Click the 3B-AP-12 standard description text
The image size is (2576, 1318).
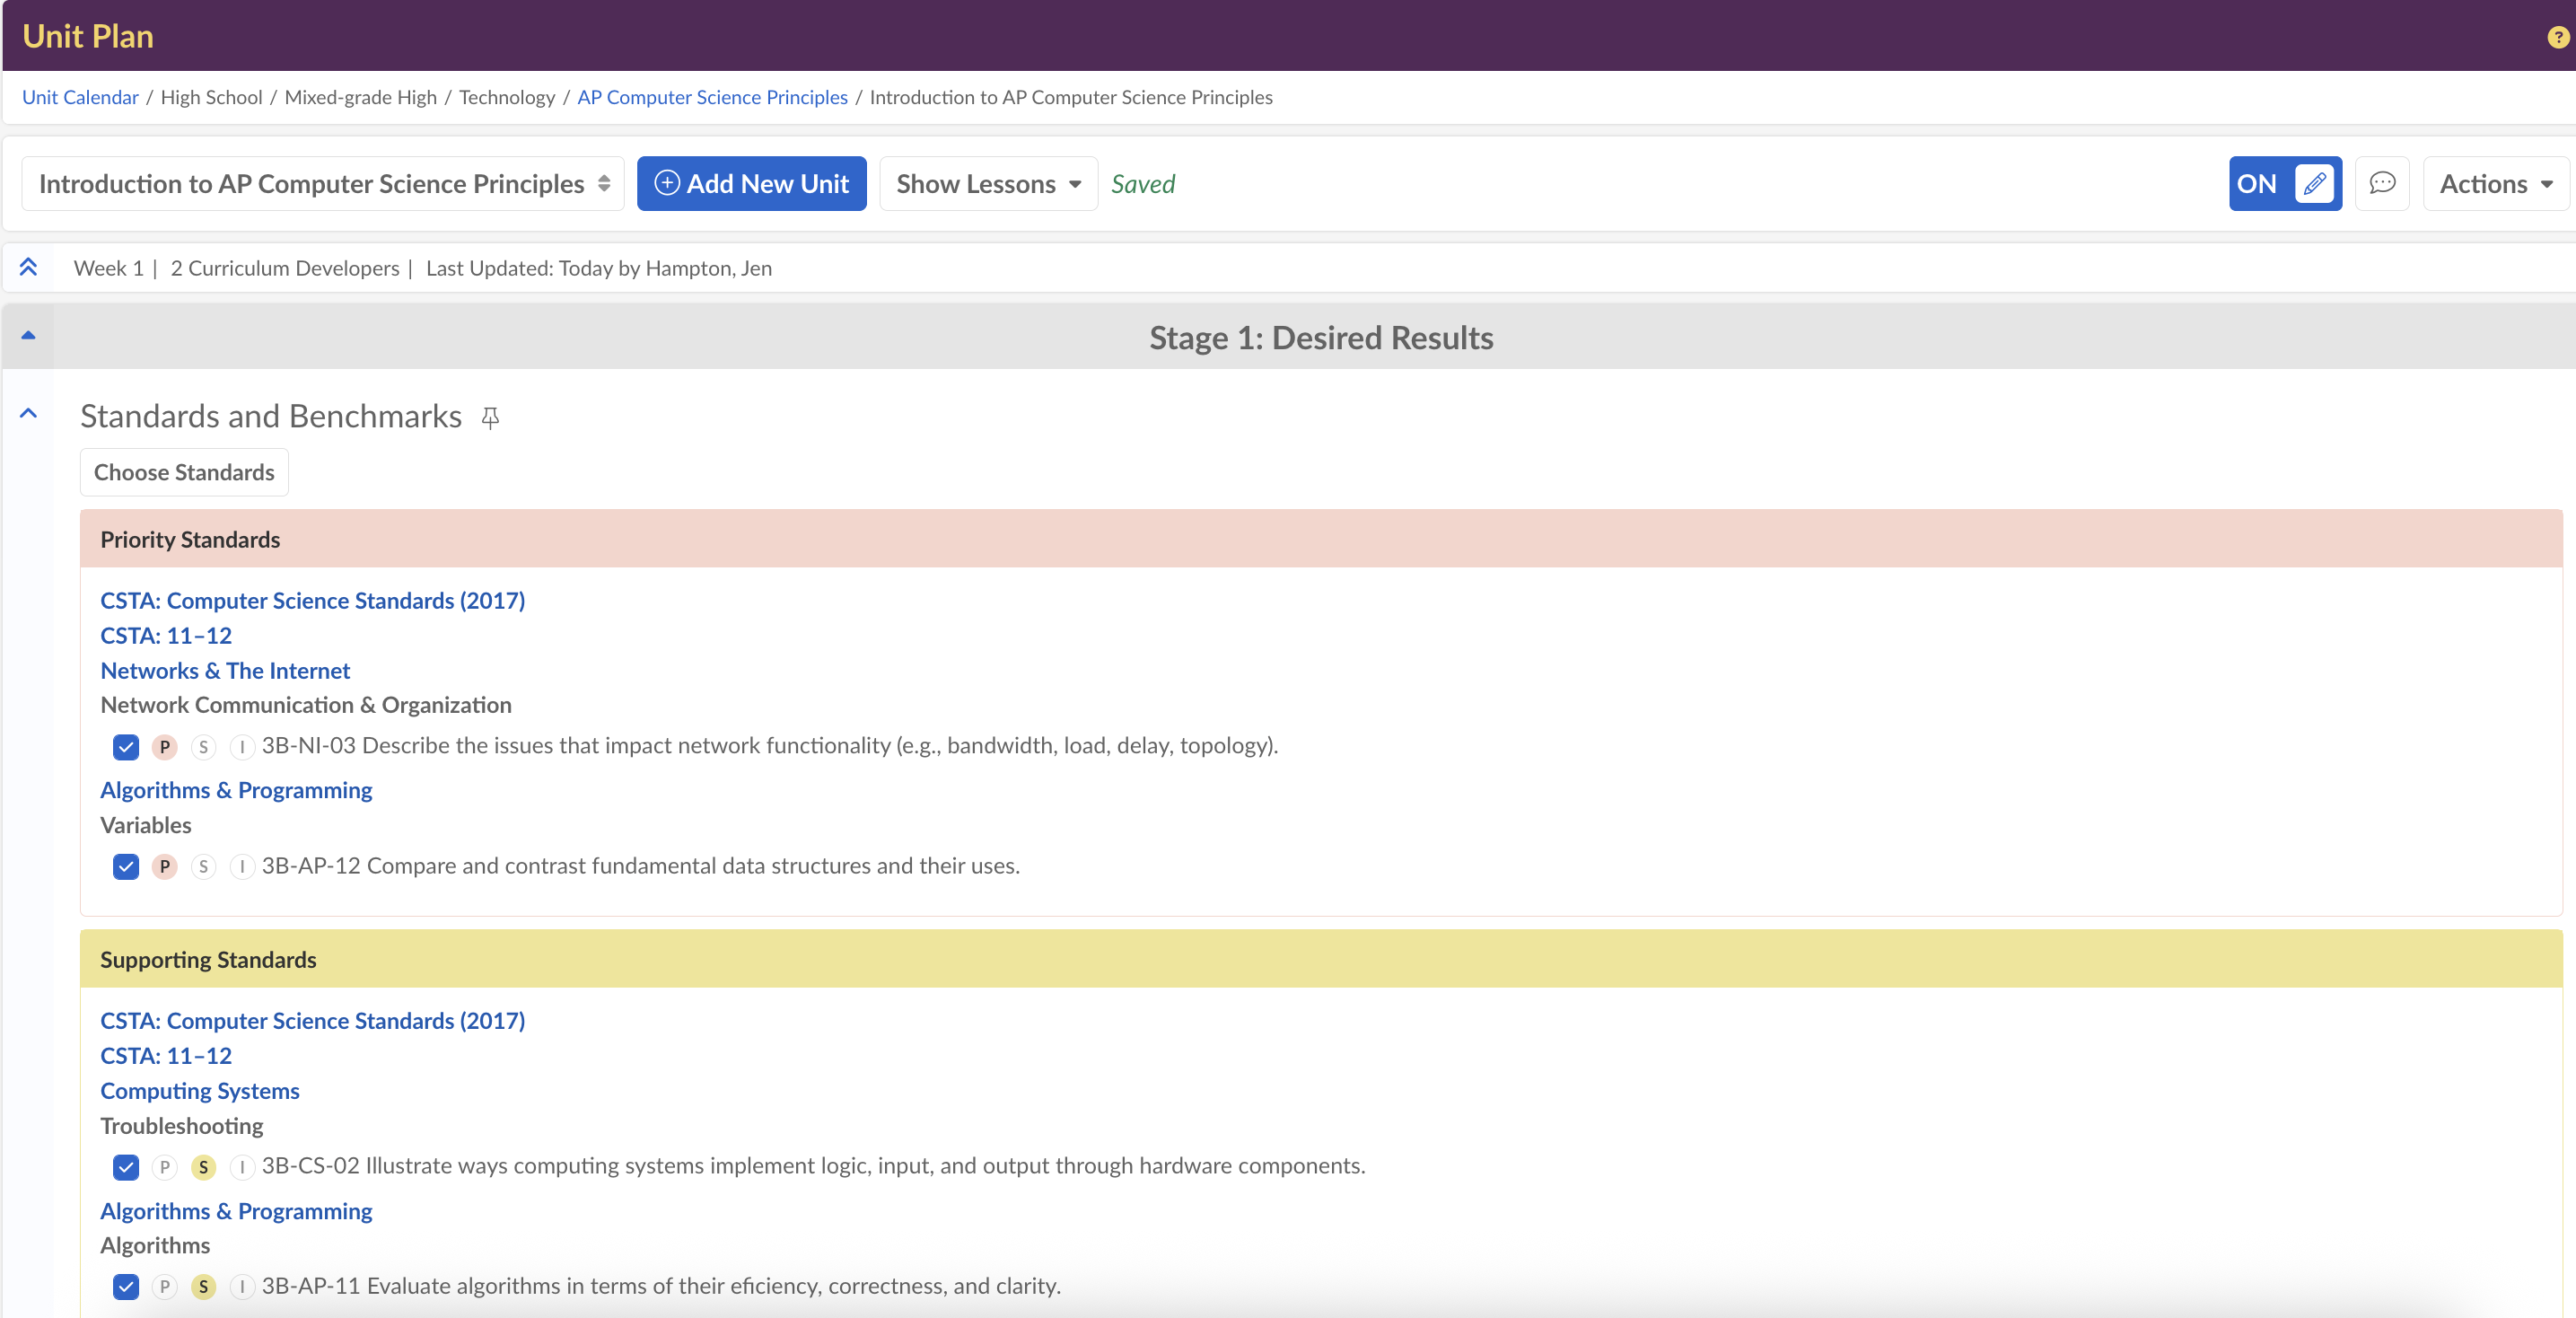tap(641, 866)
